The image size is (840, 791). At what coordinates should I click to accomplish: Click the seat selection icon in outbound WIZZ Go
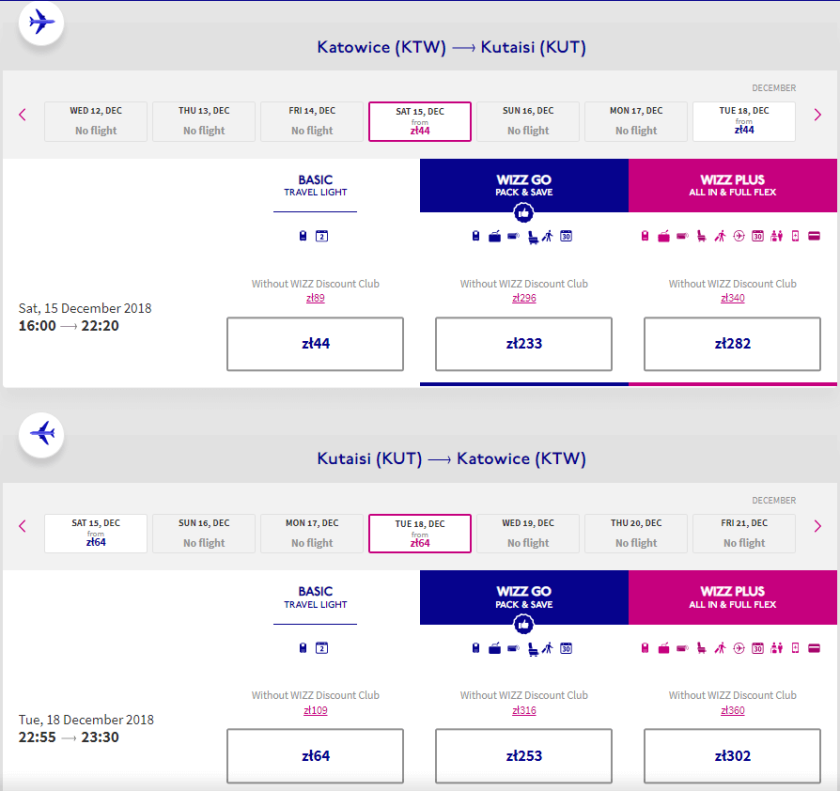tap(530, 237)
